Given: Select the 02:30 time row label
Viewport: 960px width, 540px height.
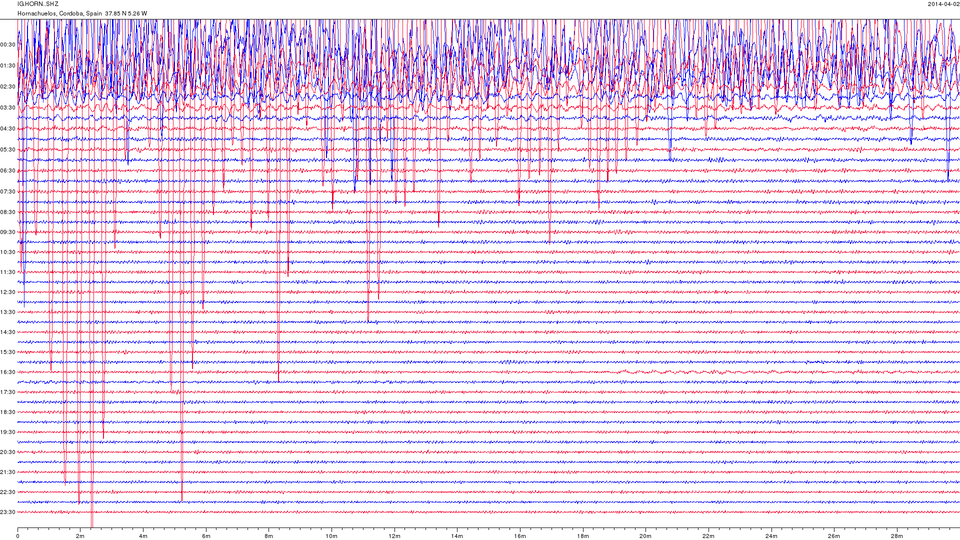Looking at the screenshot, I should tap(8, 87).
